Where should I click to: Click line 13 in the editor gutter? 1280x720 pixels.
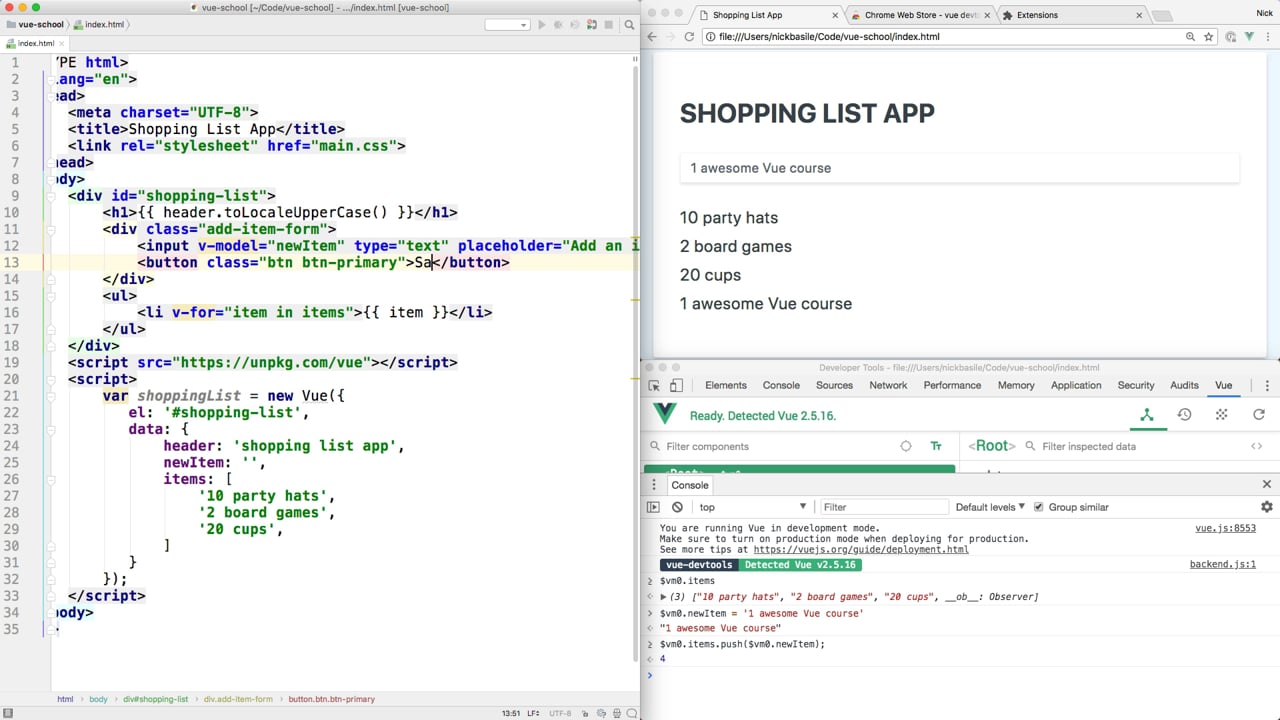click(x=12, y=262)
